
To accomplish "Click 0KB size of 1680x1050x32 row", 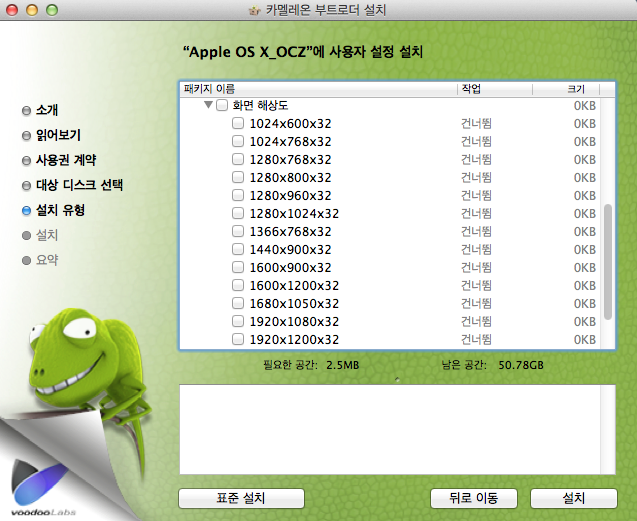I will click(585, 304).
